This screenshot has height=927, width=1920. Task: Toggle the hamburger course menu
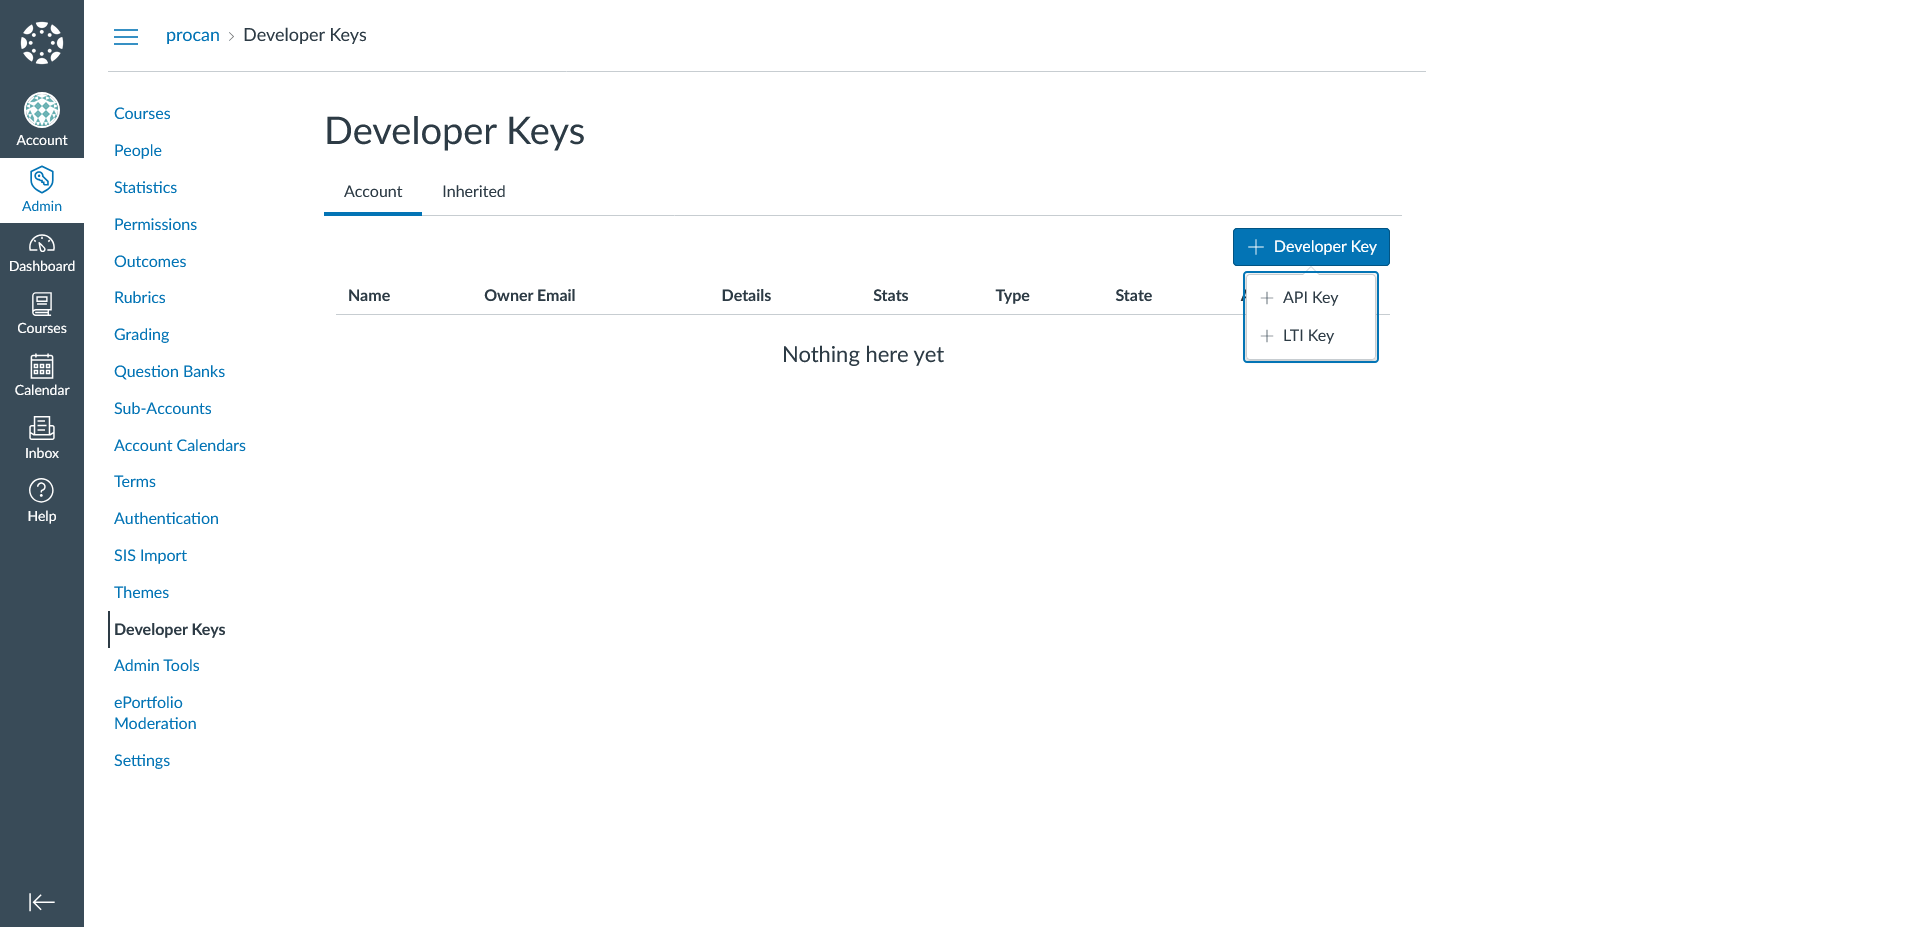pyautogui.click(x=126, y=37)
